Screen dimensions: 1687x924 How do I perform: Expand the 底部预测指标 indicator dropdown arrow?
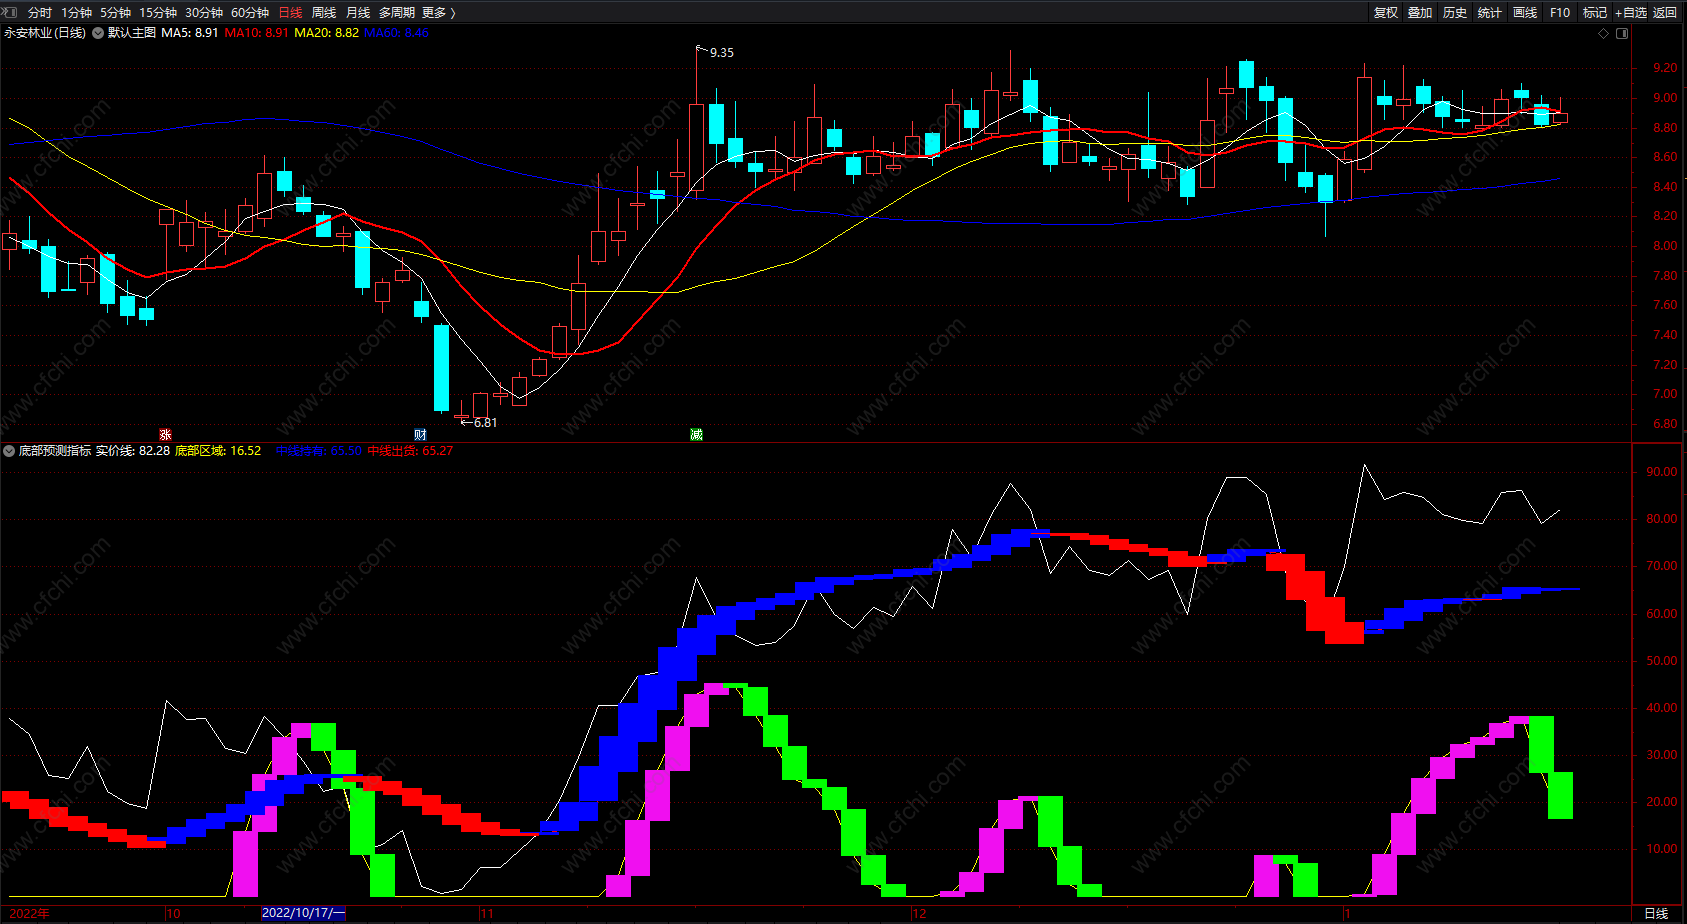[9, 451]
